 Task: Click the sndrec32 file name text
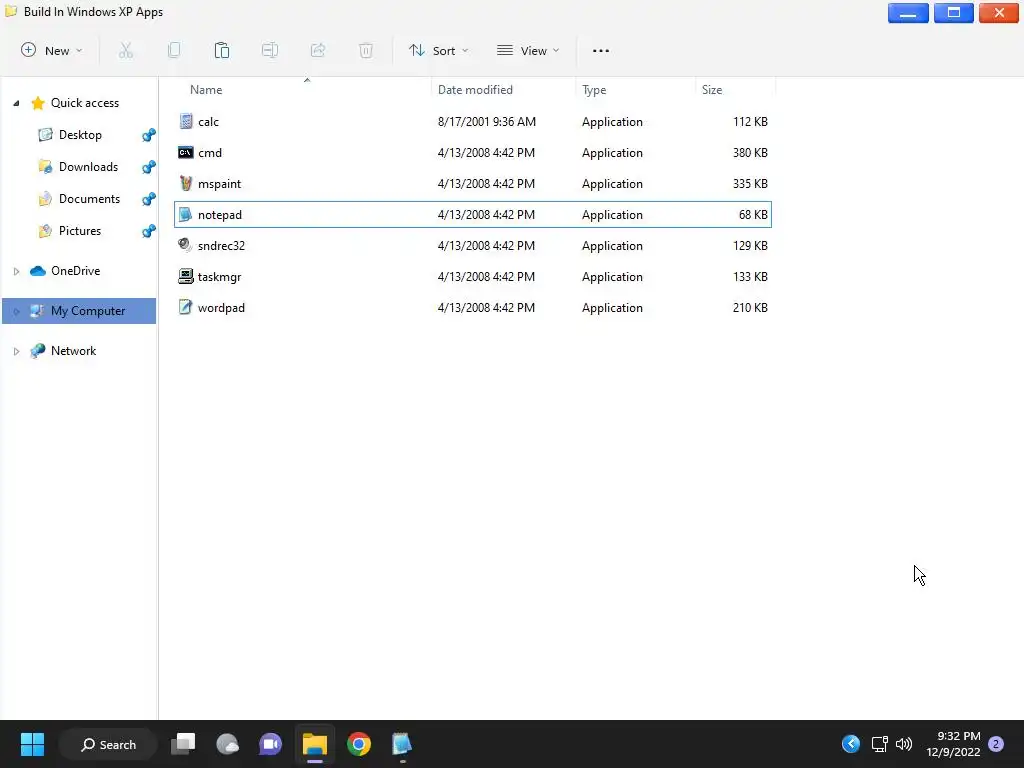click(221, 246)
